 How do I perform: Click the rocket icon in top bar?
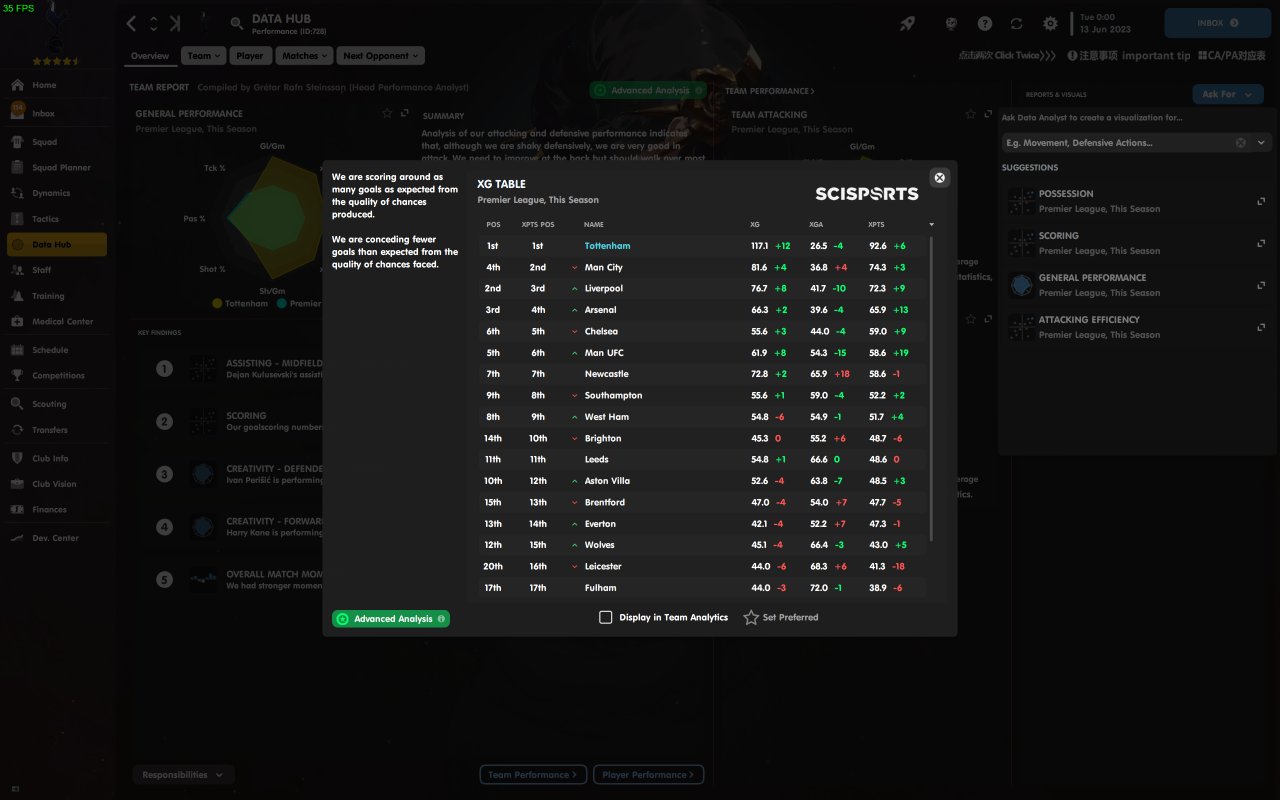pyautogui.click(x=908, y=23)
